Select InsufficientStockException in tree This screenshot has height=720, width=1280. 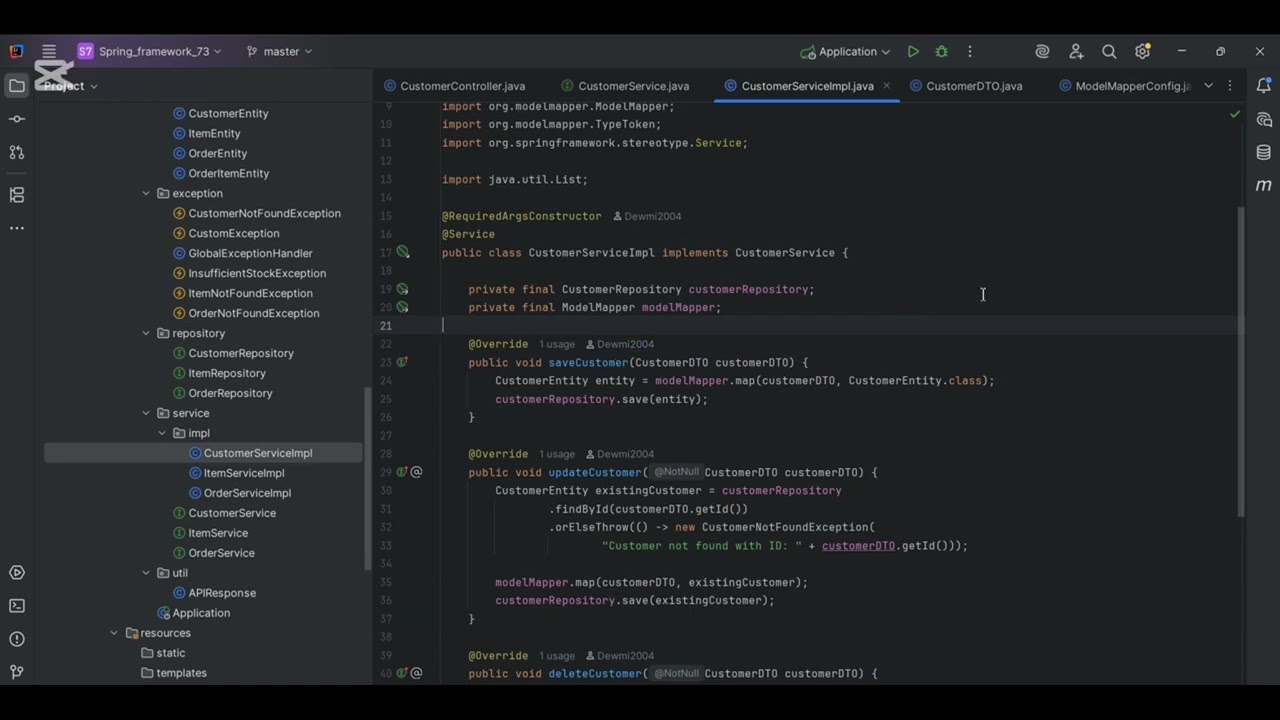pos(257,273)
